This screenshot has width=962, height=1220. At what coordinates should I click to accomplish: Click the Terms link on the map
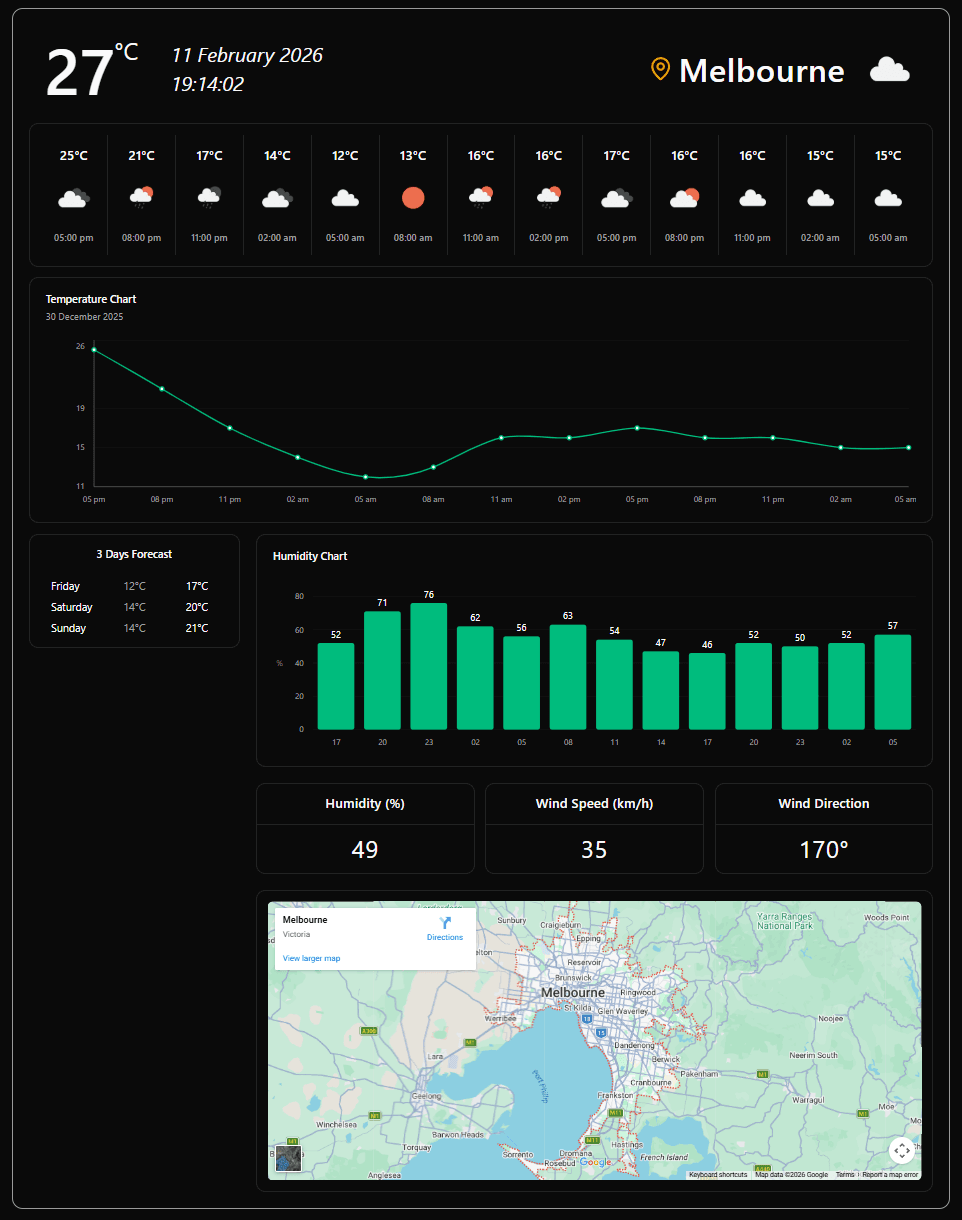[845, 1173]
